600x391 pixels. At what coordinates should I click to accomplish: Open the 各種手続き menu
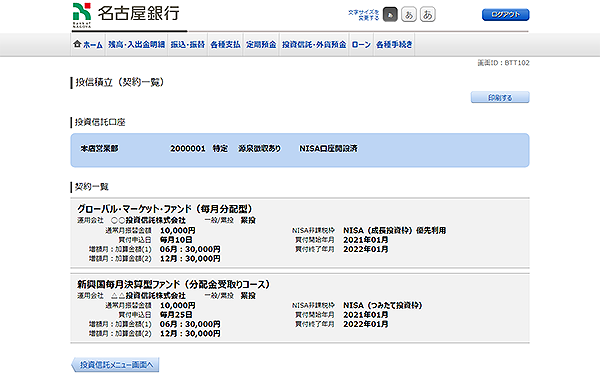394,45
